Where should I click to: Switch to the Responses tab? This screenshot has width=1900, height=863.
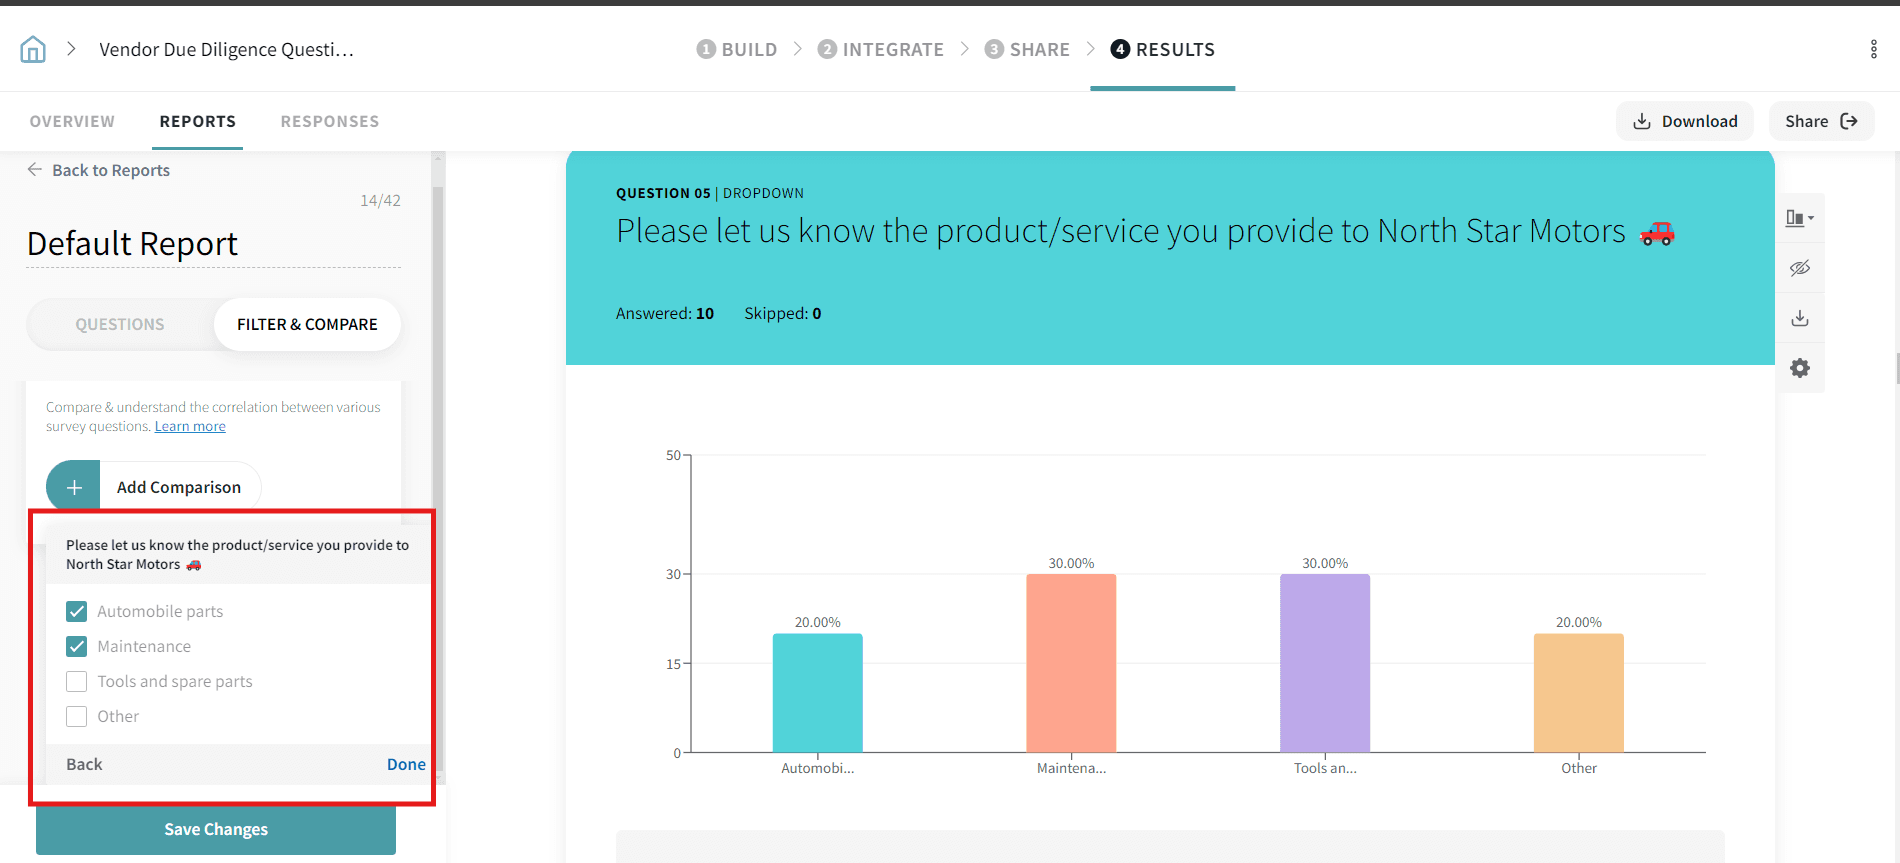(329, 121)
